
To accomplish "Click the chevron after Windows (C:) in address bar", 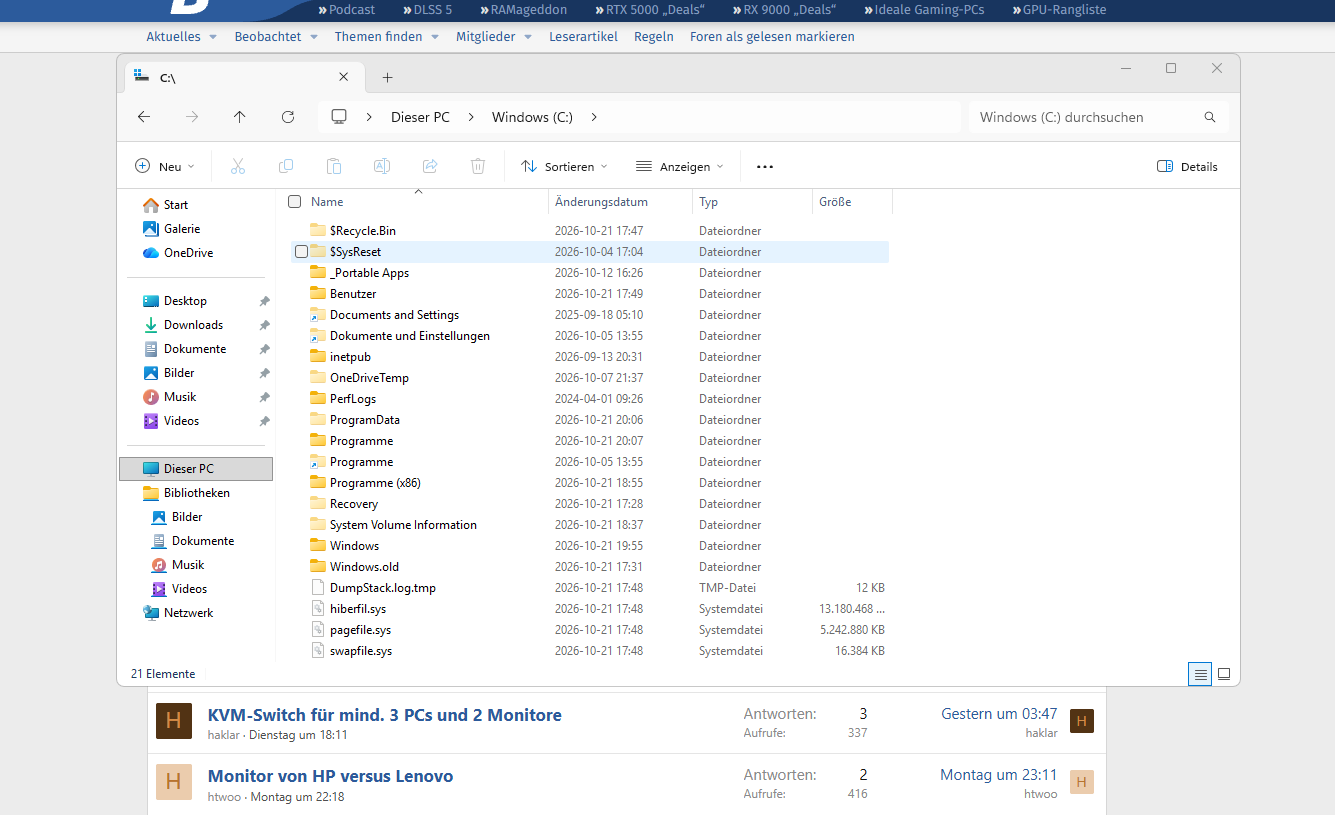I will (x=594, y=117).
